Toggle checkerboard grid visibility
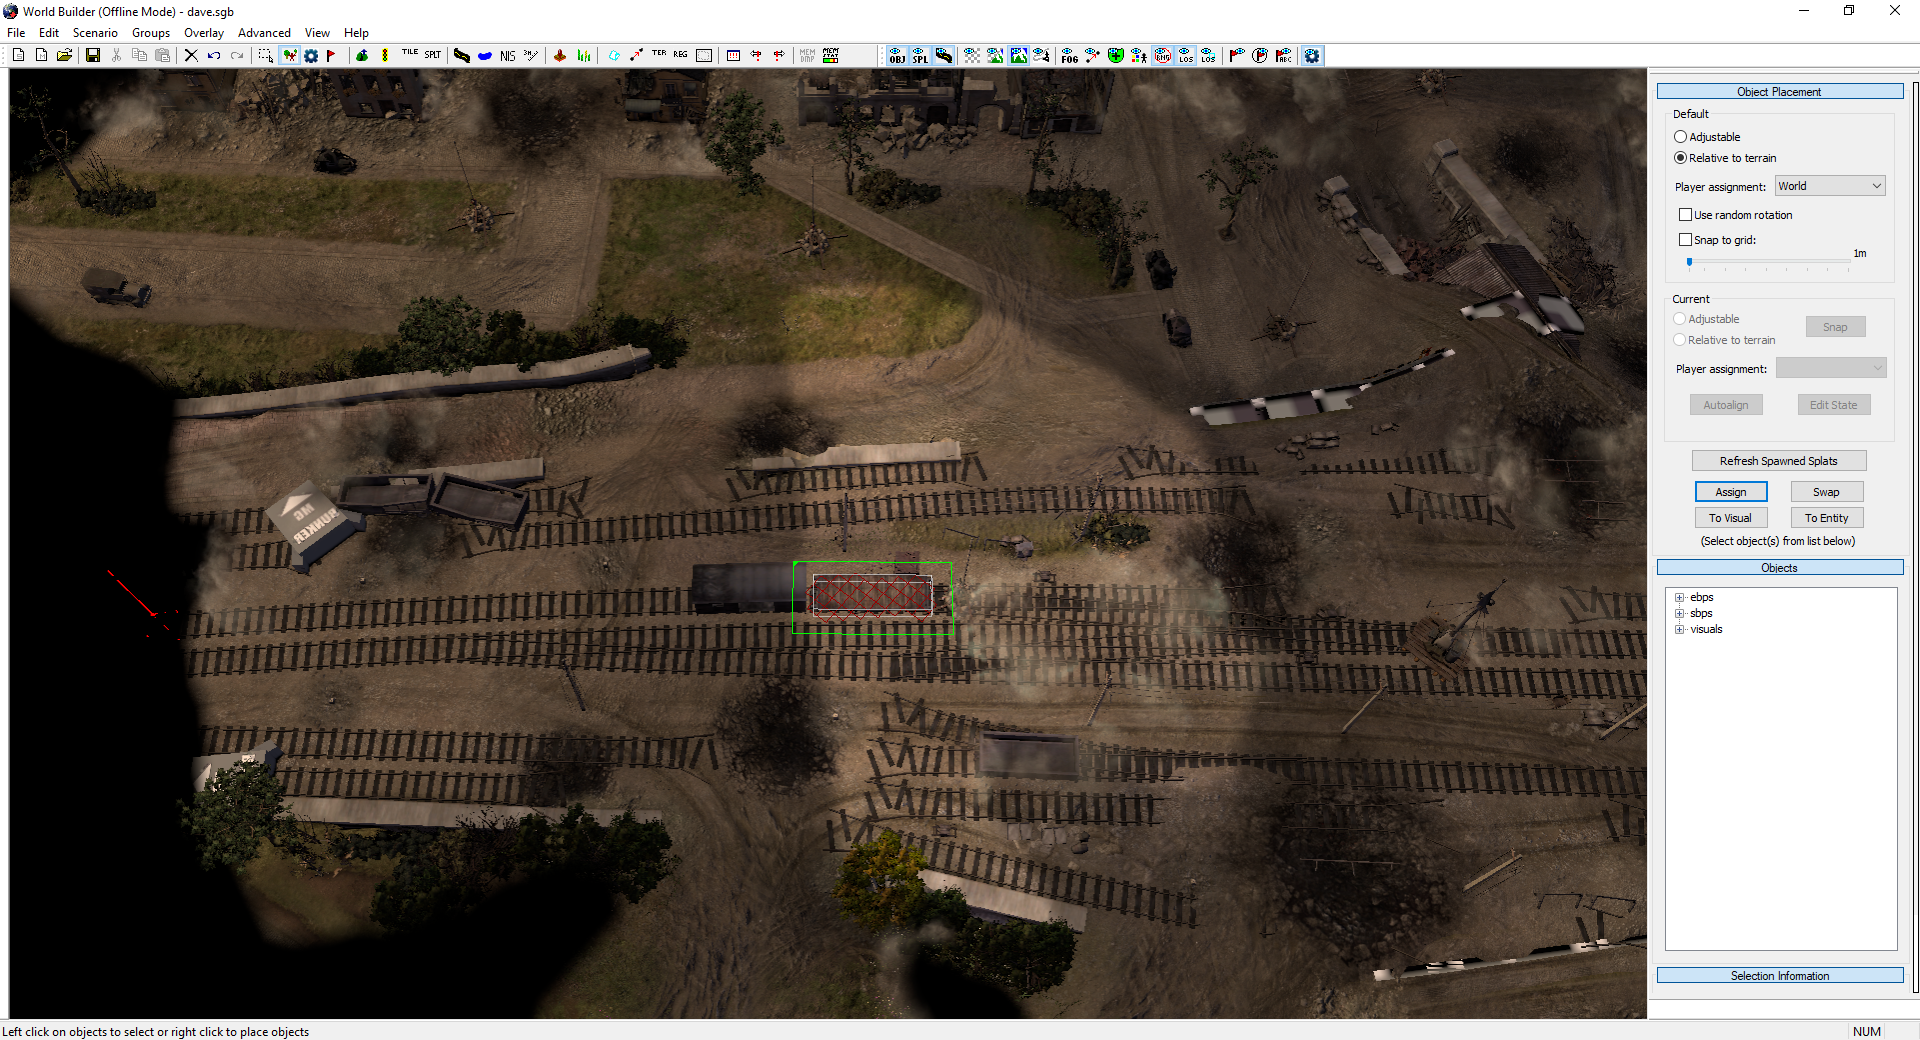 [972, 55]
